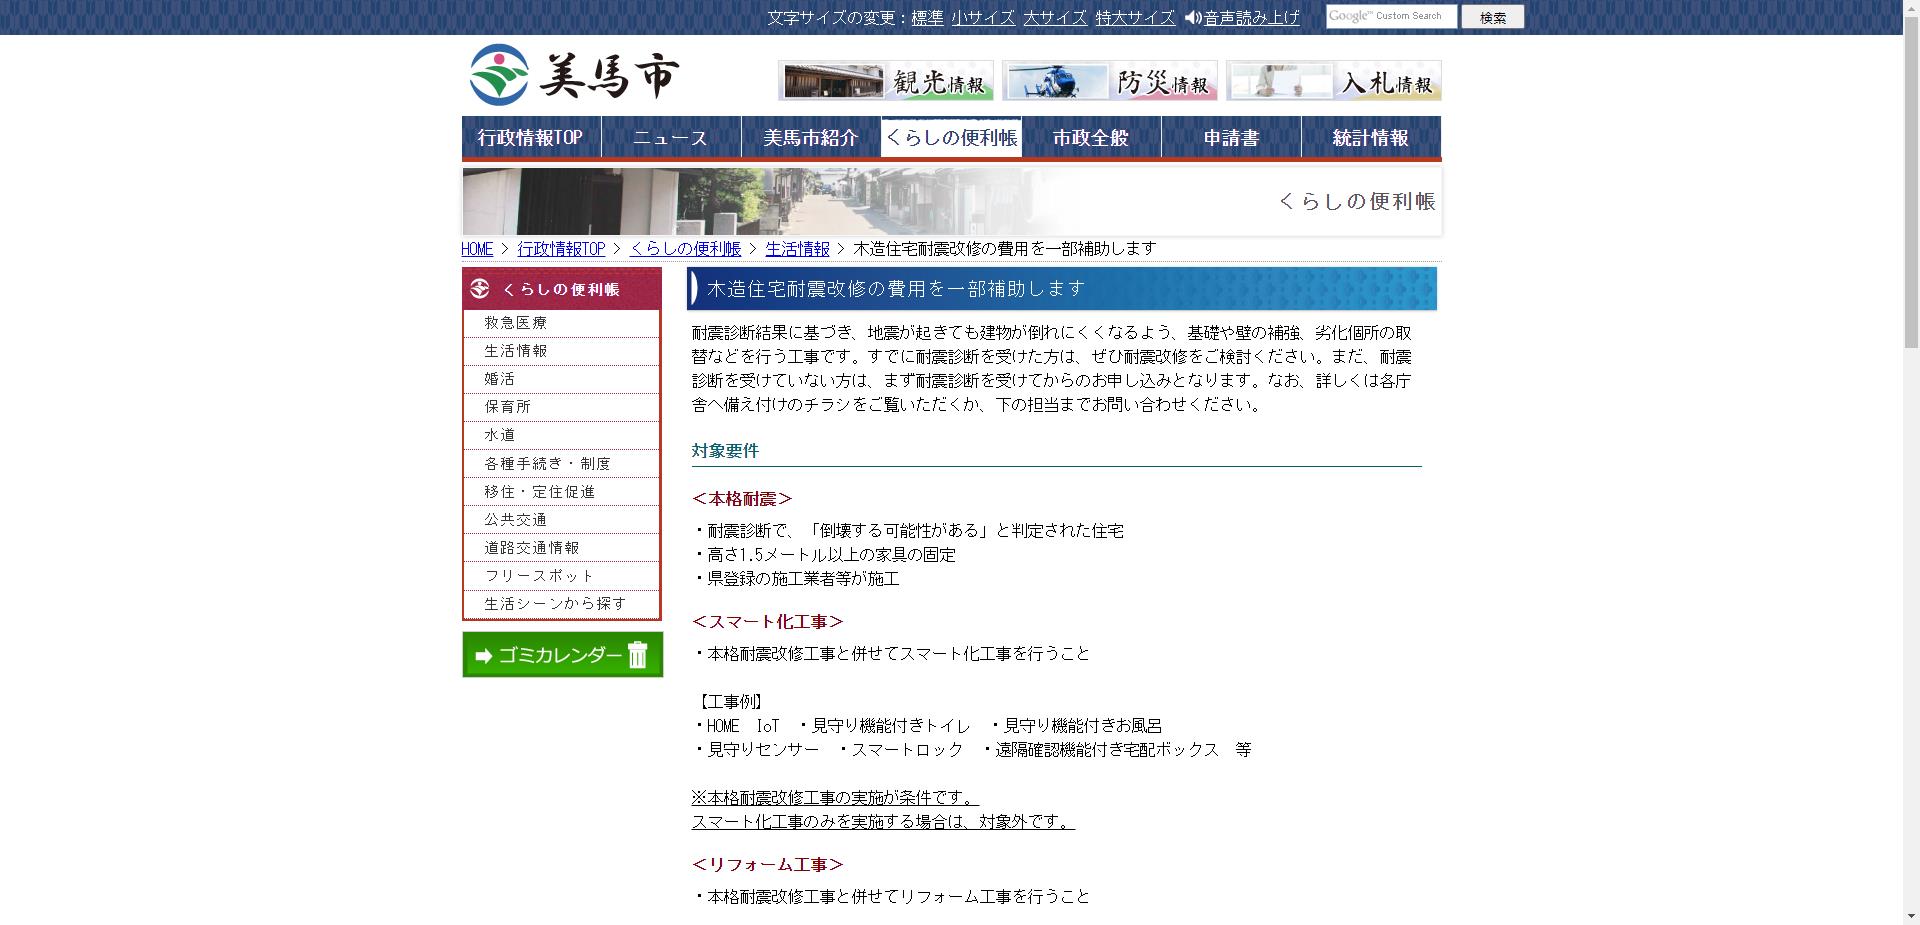The width and height of the screenshot is (1920, 925).
Task: Click 生活情報 in the breadcrumb trail
Action: pyautogui.click(x=796, y=249)
